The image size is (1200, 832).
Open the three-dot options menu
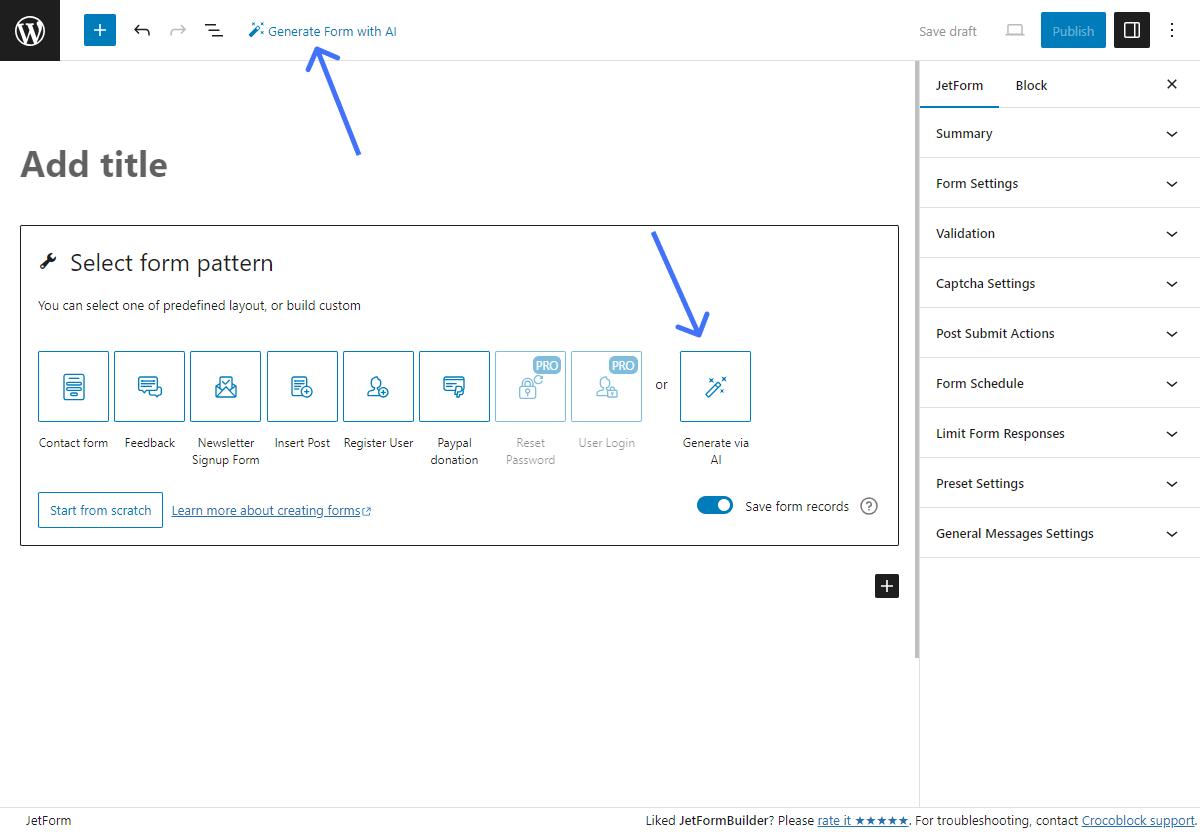(1173, 31)
